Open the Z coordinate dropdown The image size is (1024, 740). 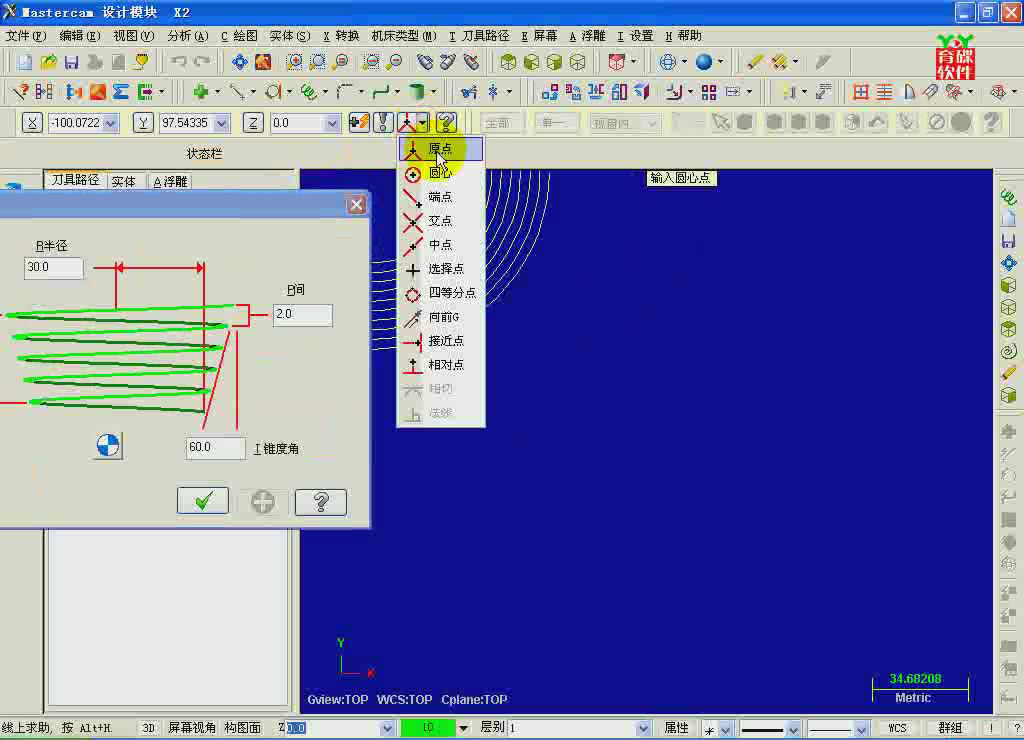pyautogui.click(x=332, y=123)
